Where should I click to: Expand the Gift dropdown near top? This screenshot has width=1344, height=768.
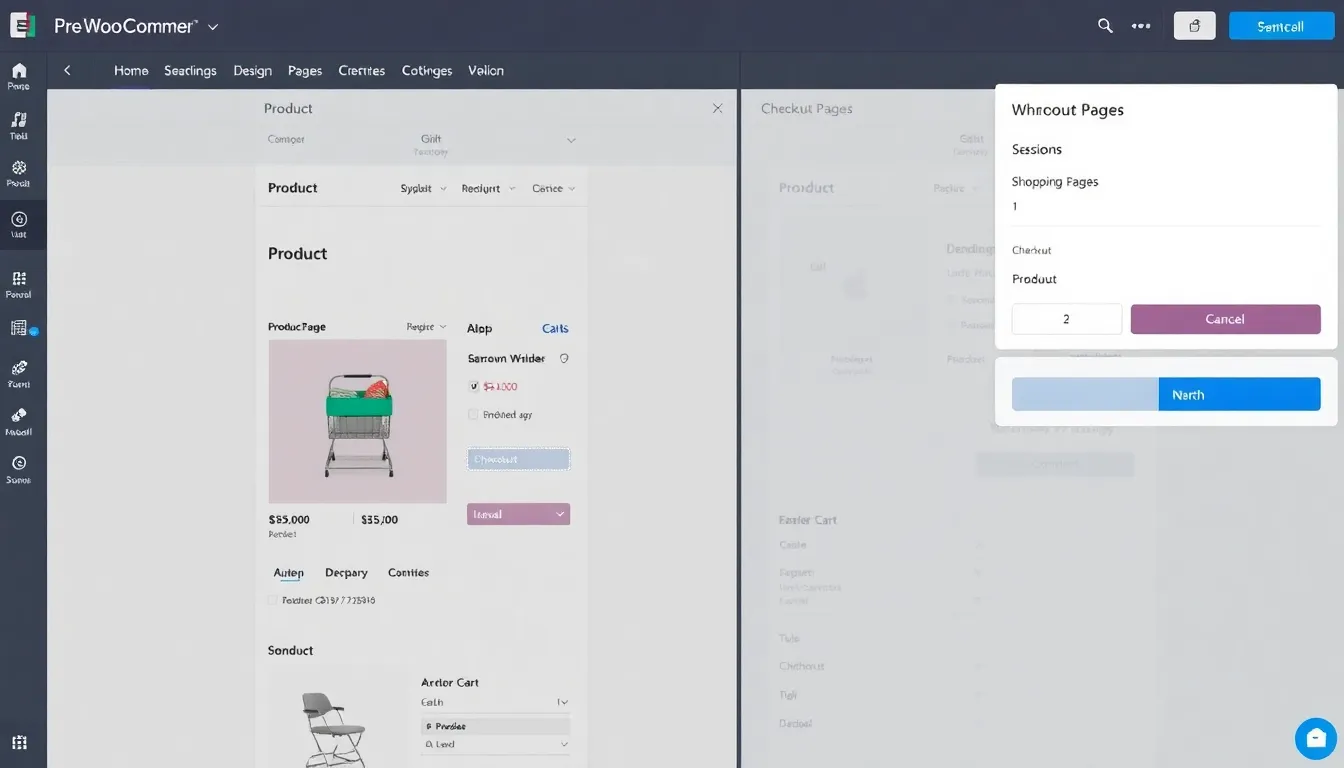click(570, 140)
